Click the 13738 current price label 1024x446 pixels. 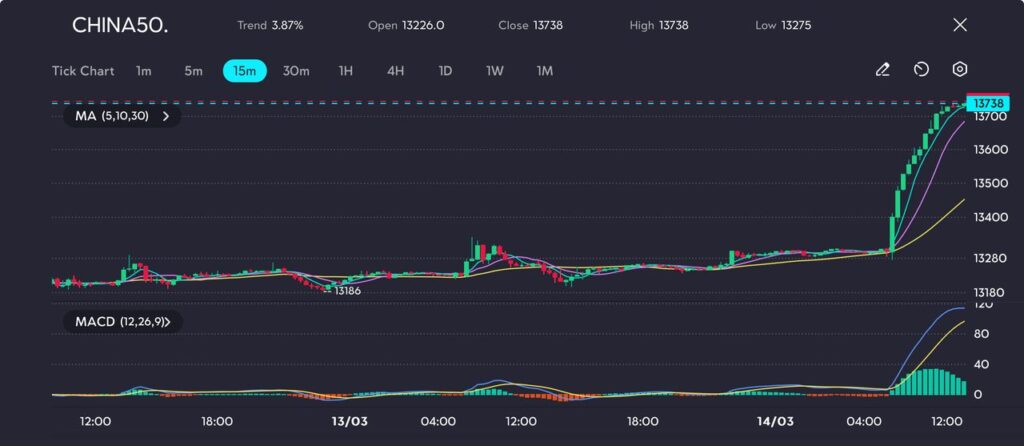(x=988, y=103)
